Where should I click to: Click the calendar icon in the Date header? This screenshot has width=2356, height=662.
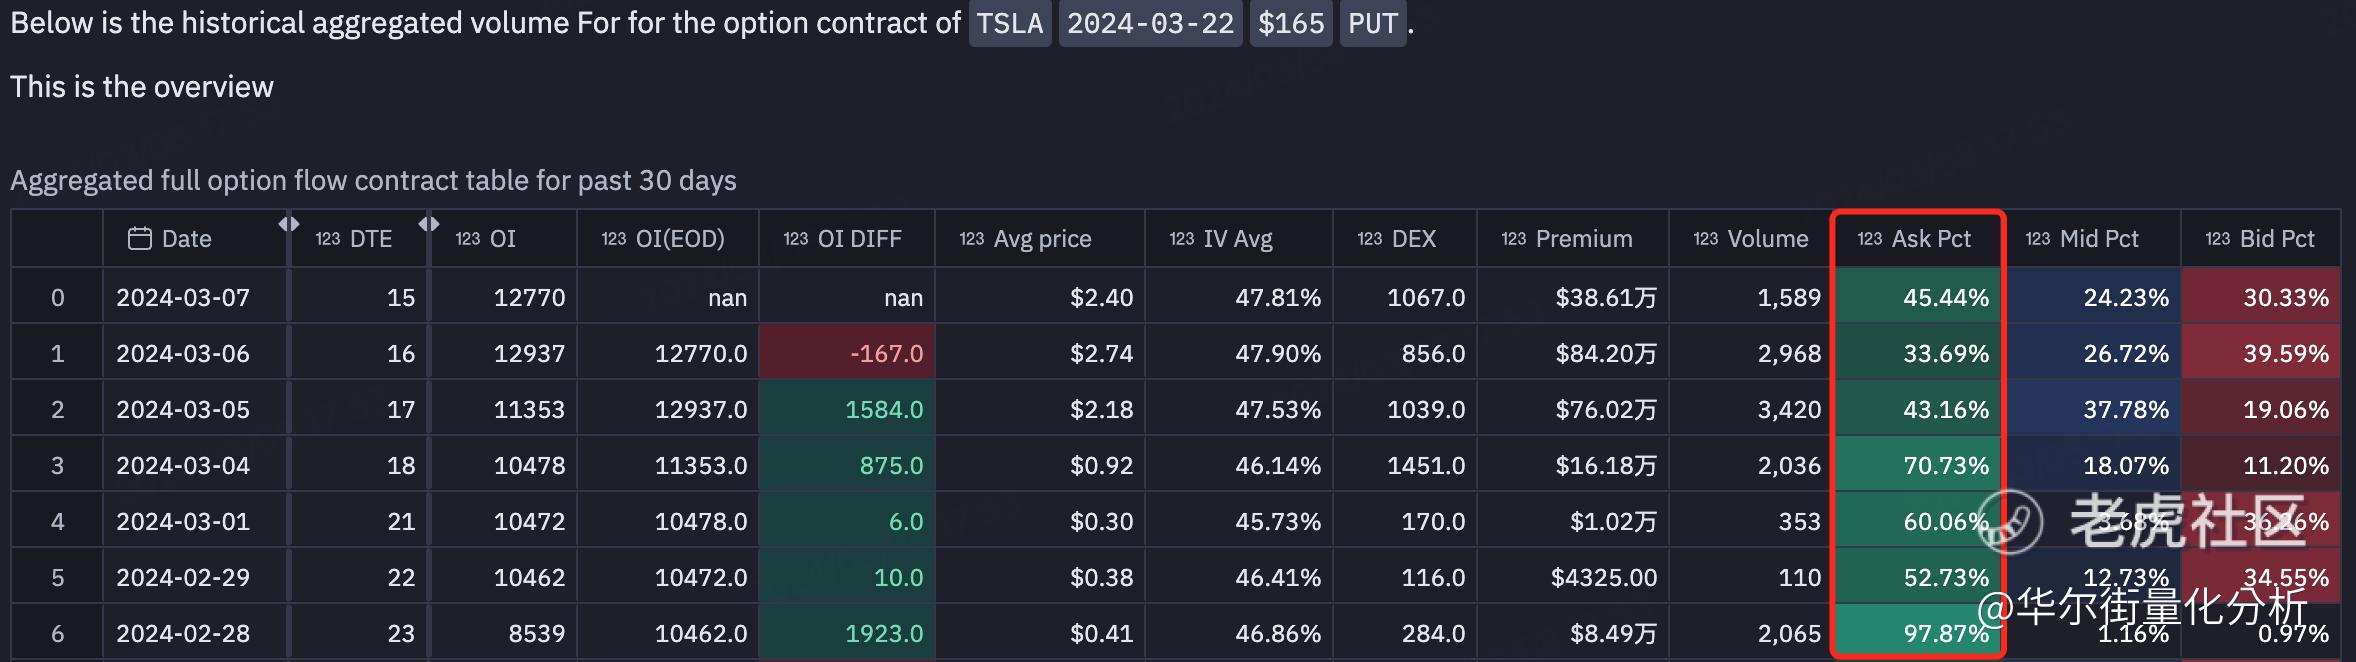coord(140,239)
